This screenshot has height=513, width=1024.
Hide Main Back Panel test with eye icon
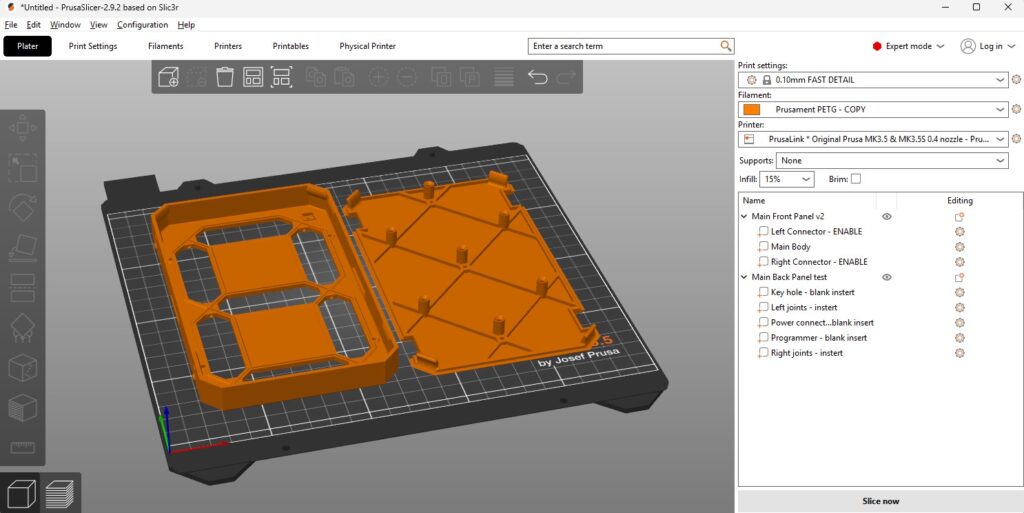pyautogui.click(x=886, y=277)
